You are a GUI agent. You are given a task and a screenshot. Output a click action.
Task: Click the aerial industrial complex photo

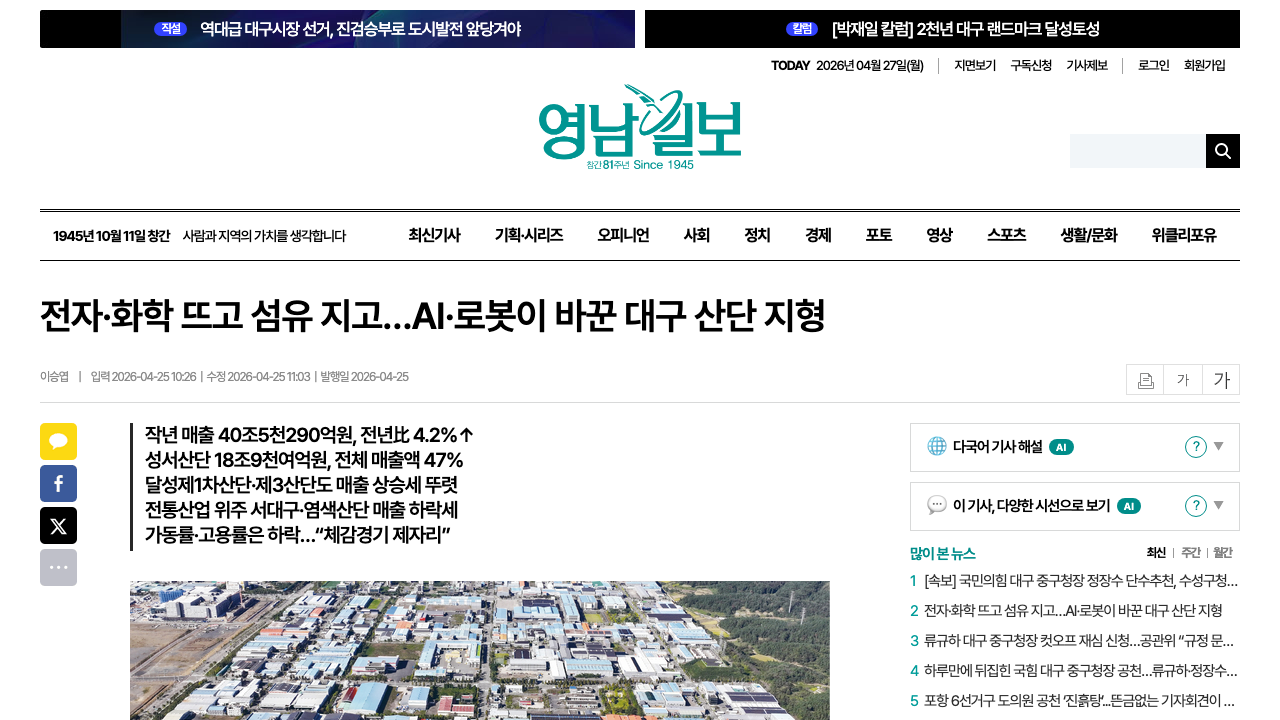pyautogui.click(x=480, y=650)
